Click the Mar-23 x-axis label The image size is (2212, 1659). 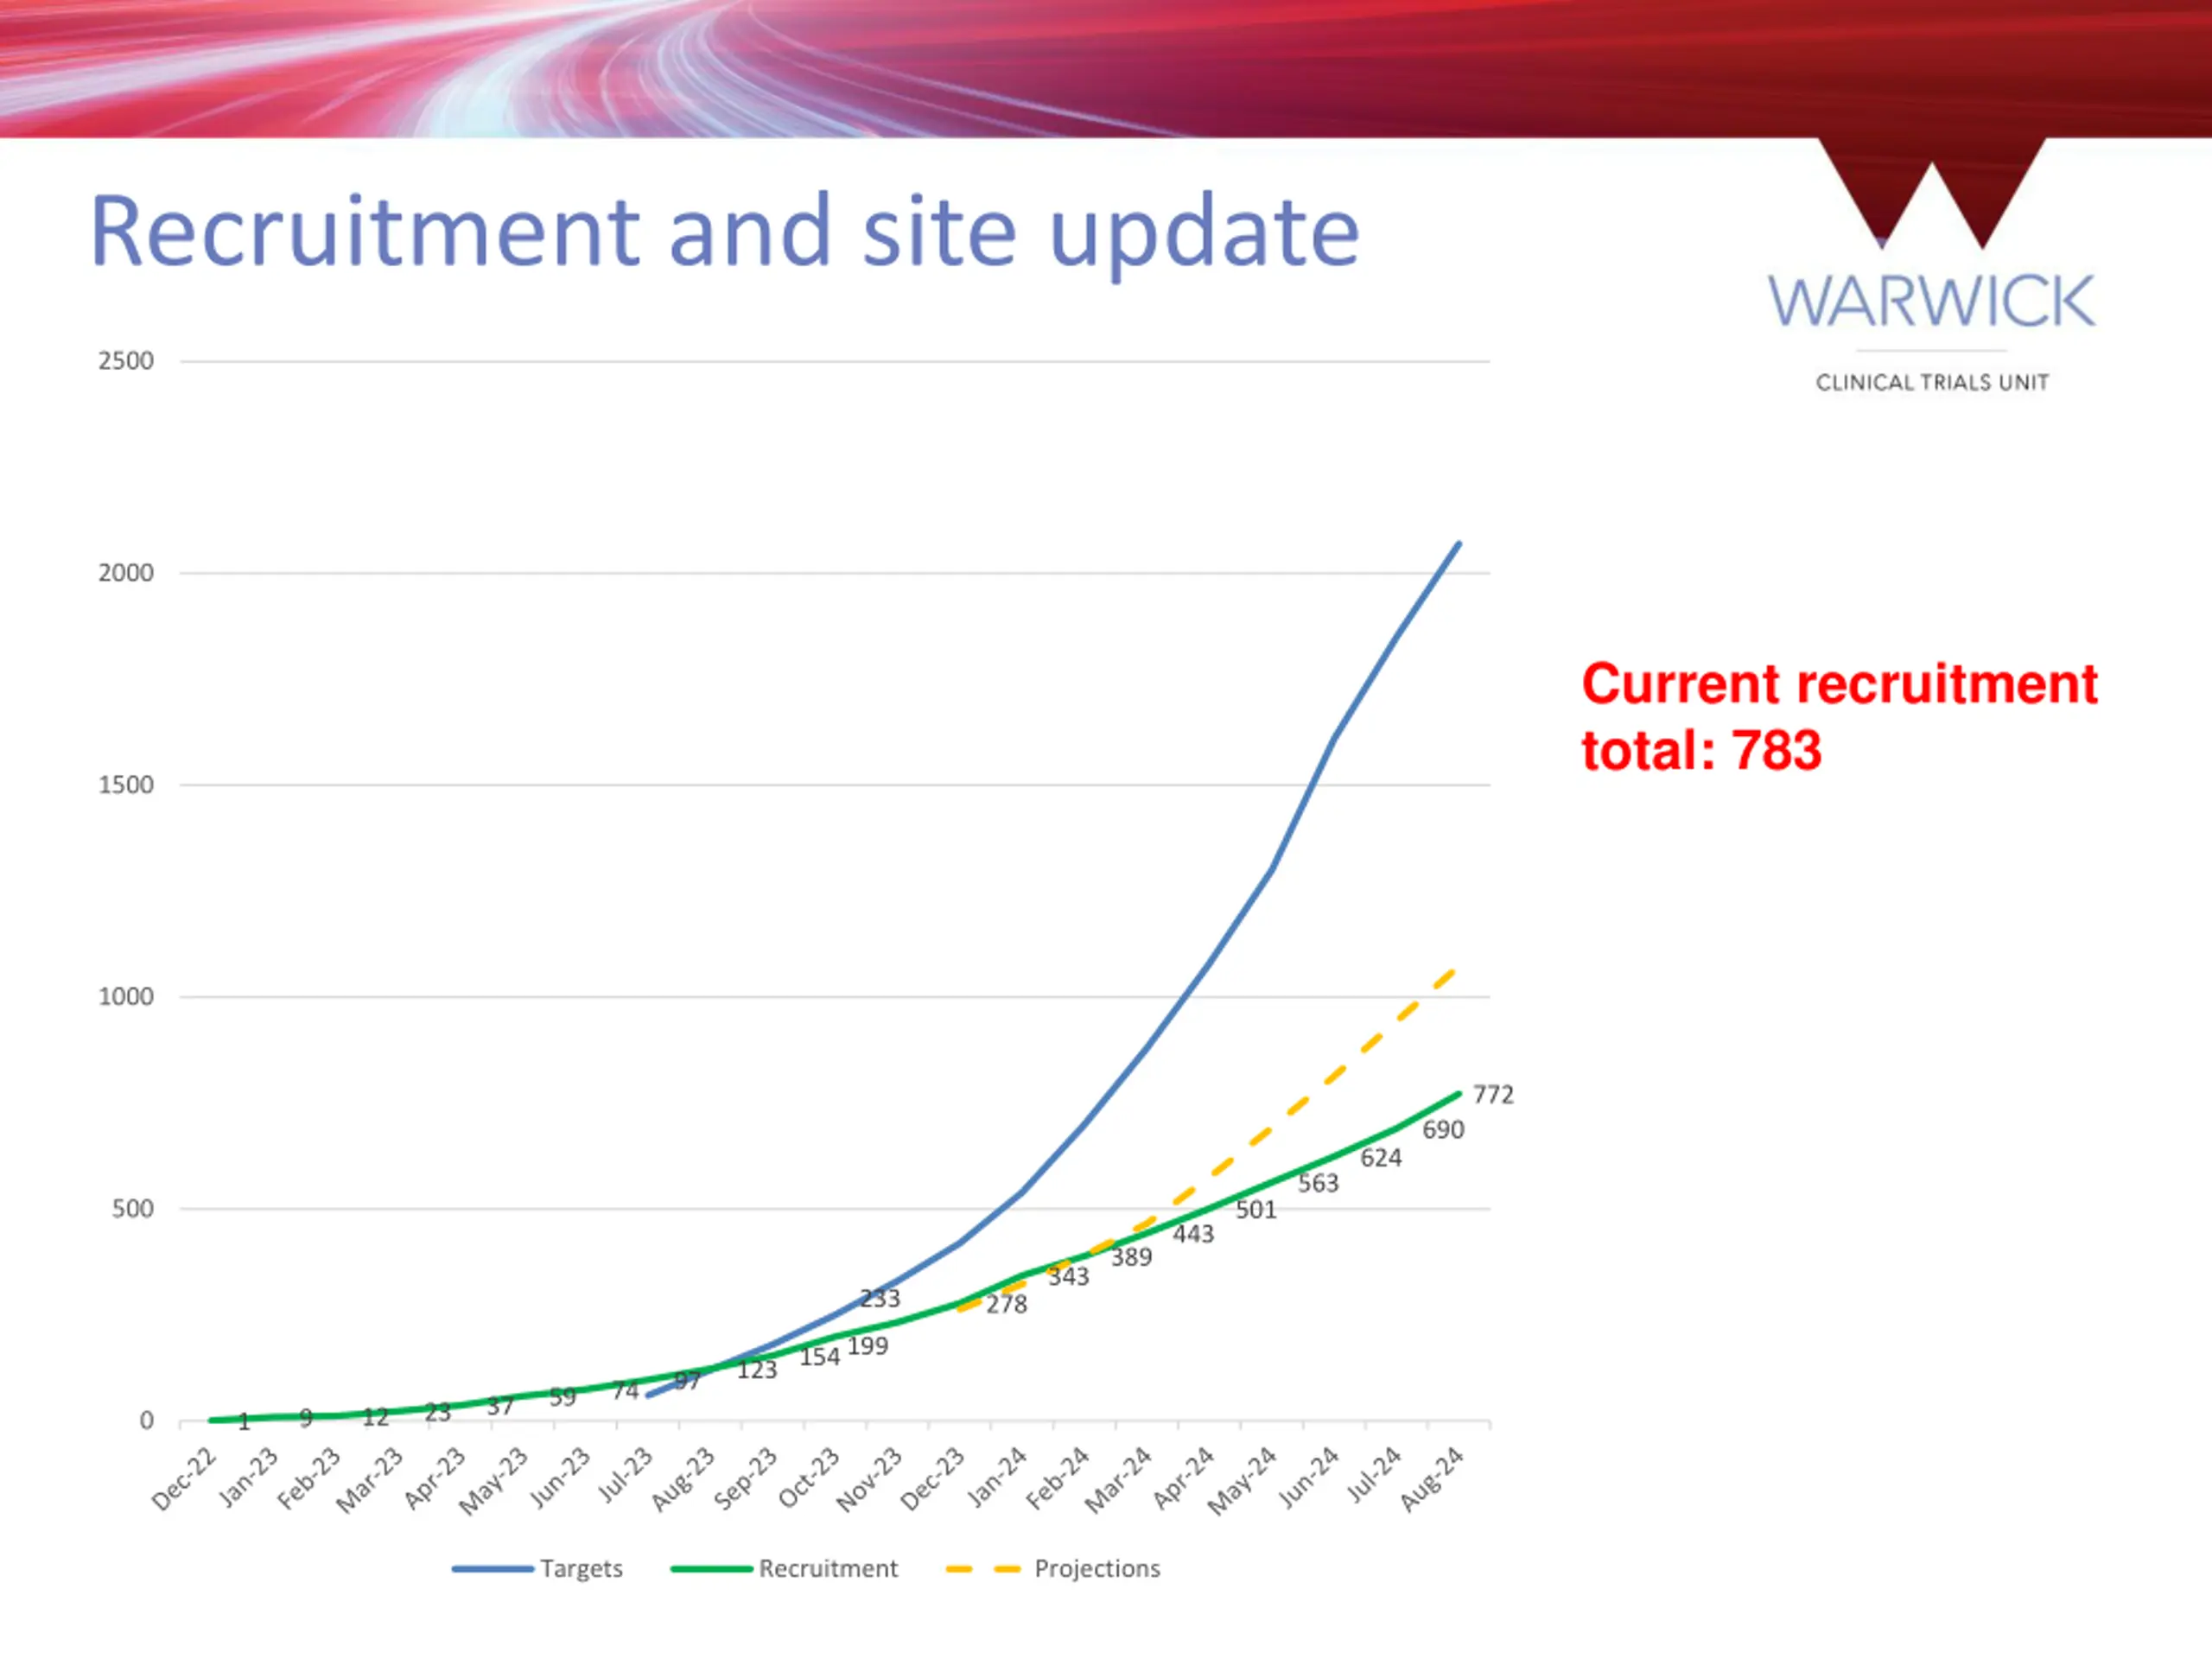pyautogui.click(x=369, y=1481)
